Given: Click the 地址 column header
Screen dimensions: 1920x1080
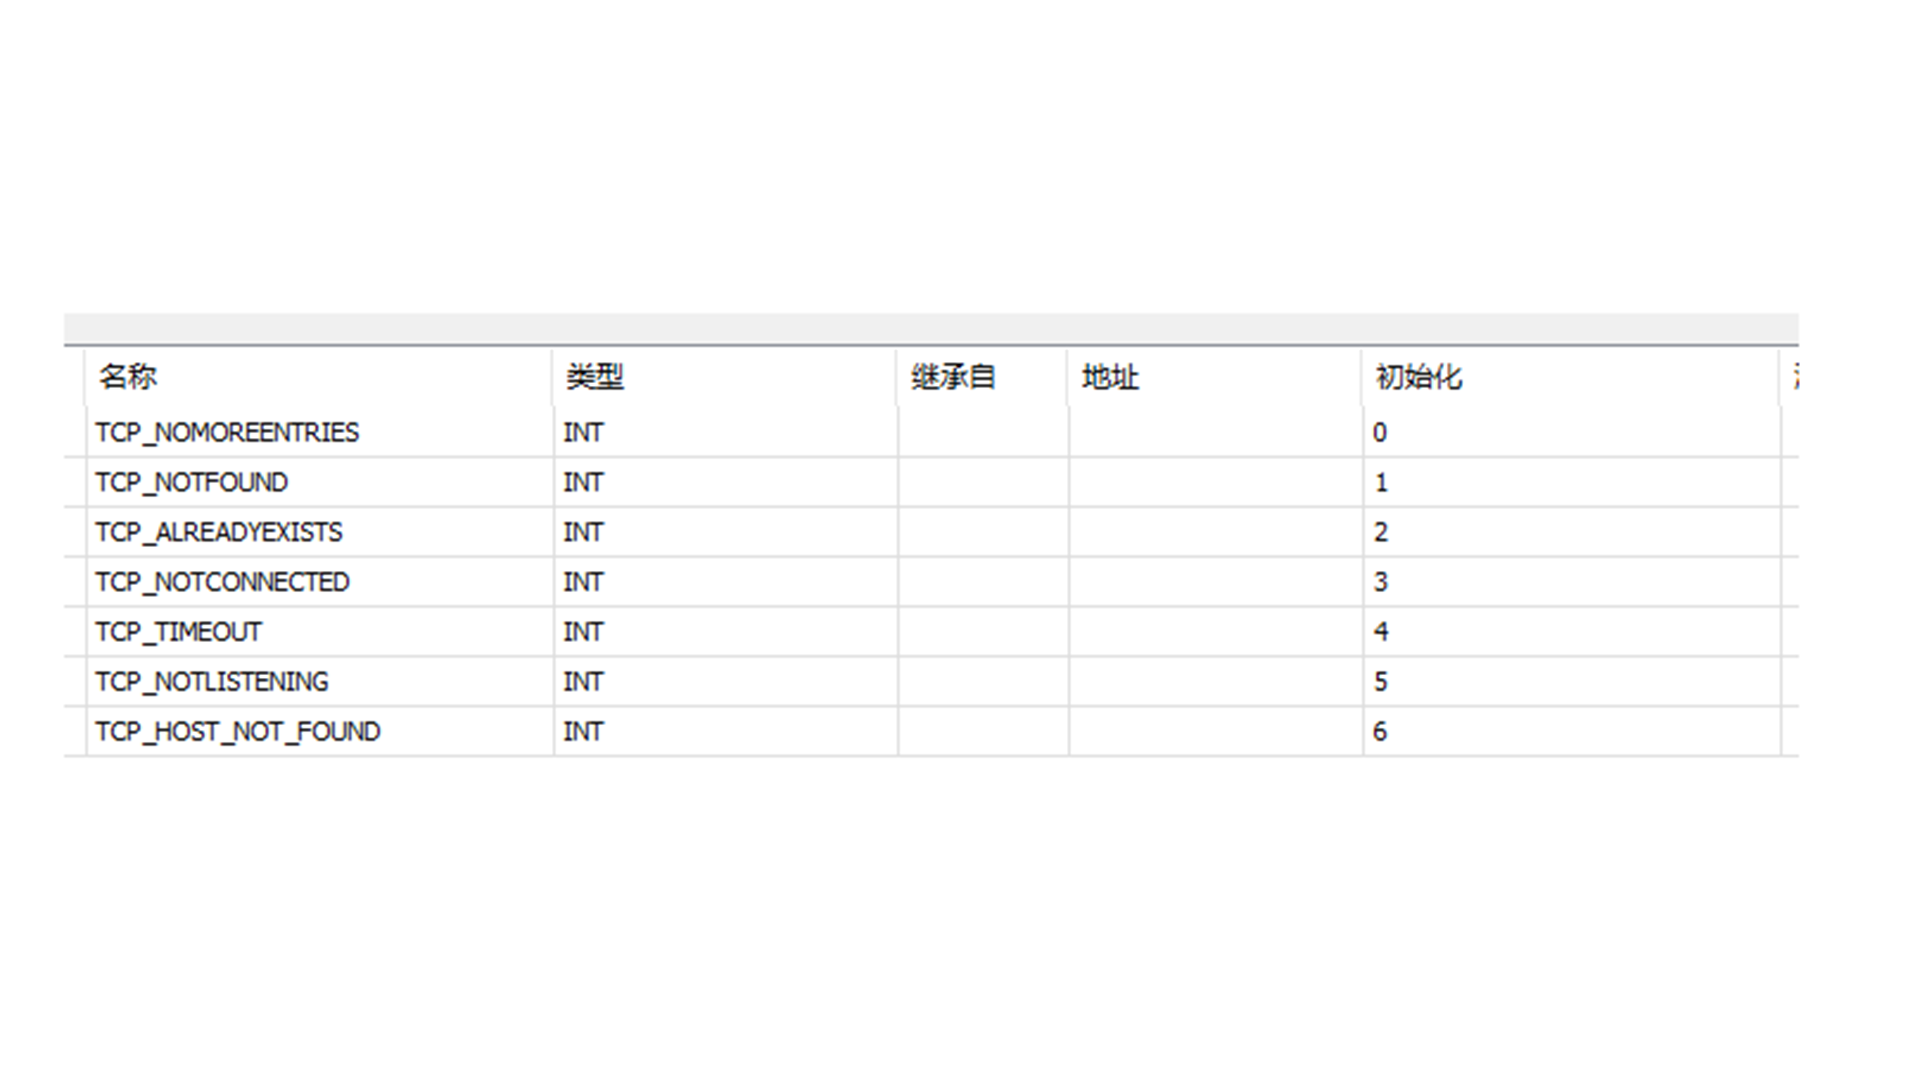Looking at the screenshot, I should tap(1110, 377).
